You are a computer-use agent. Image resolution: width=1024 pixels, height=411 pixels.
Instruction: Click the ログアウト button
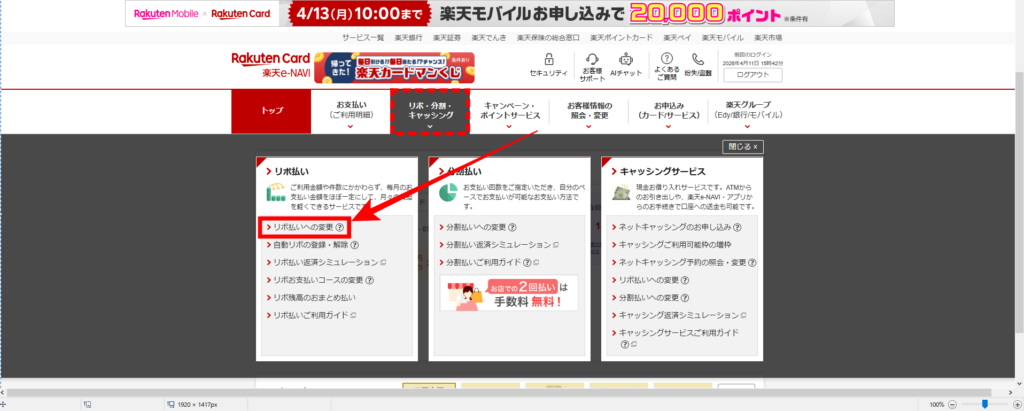coord(752,74)
